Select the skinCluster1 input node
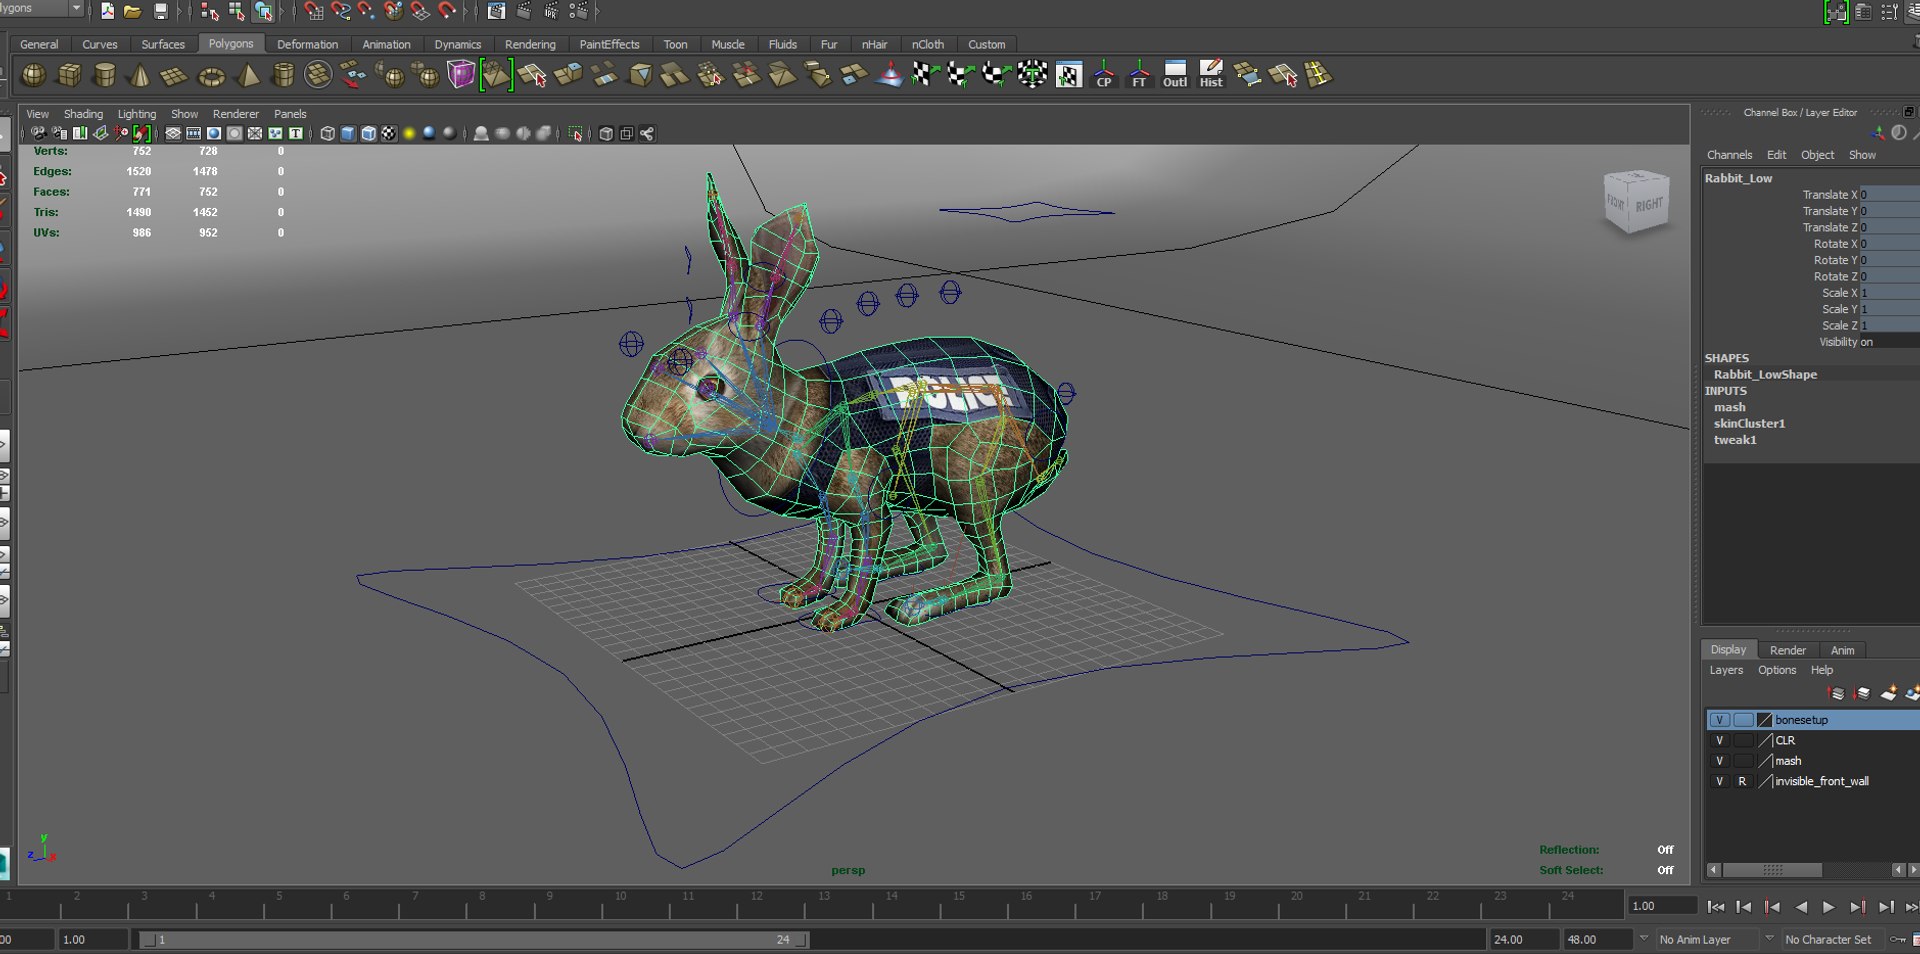The width and height of the screenshot is (1920, 954). tap(1749, 424)
